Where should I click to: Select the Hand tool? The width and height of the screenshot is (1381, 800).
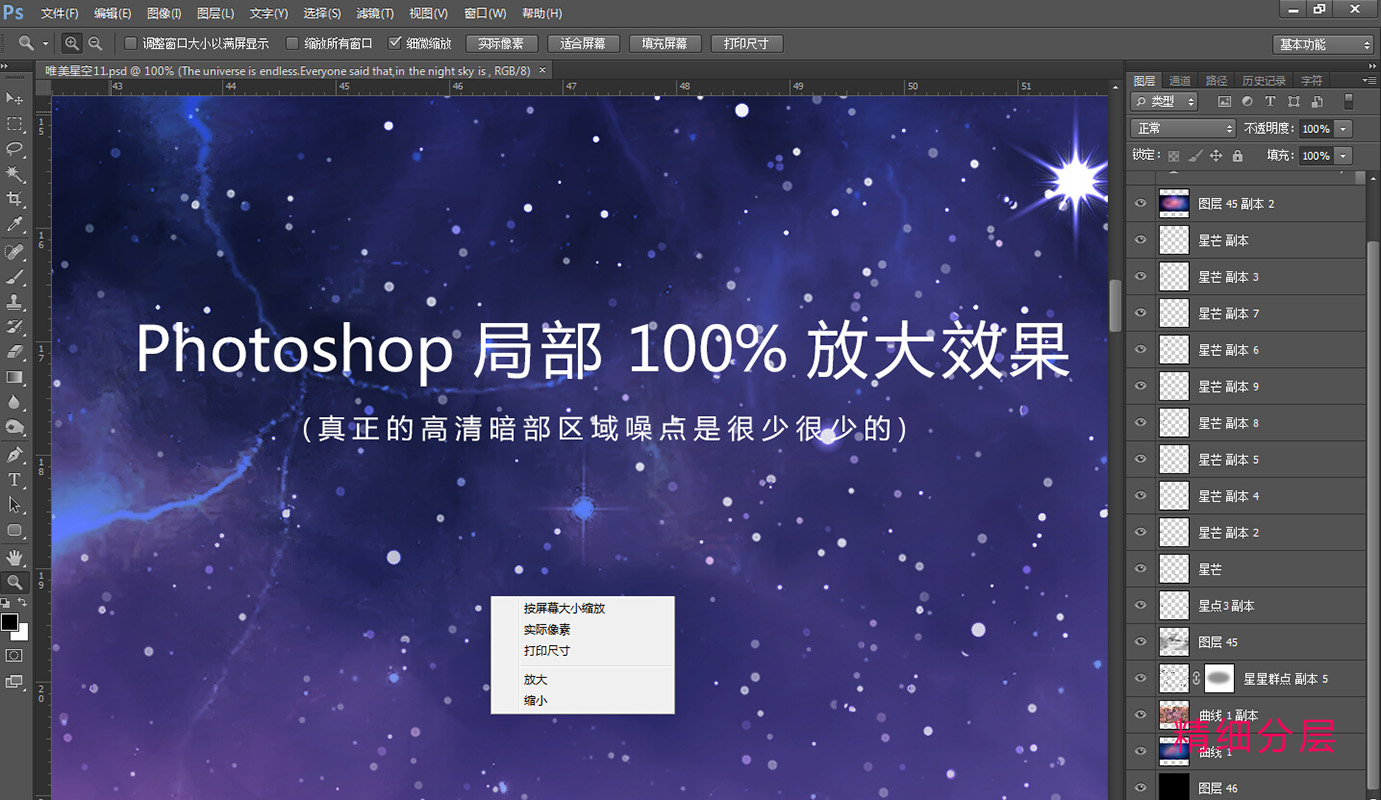pos(15,557)
